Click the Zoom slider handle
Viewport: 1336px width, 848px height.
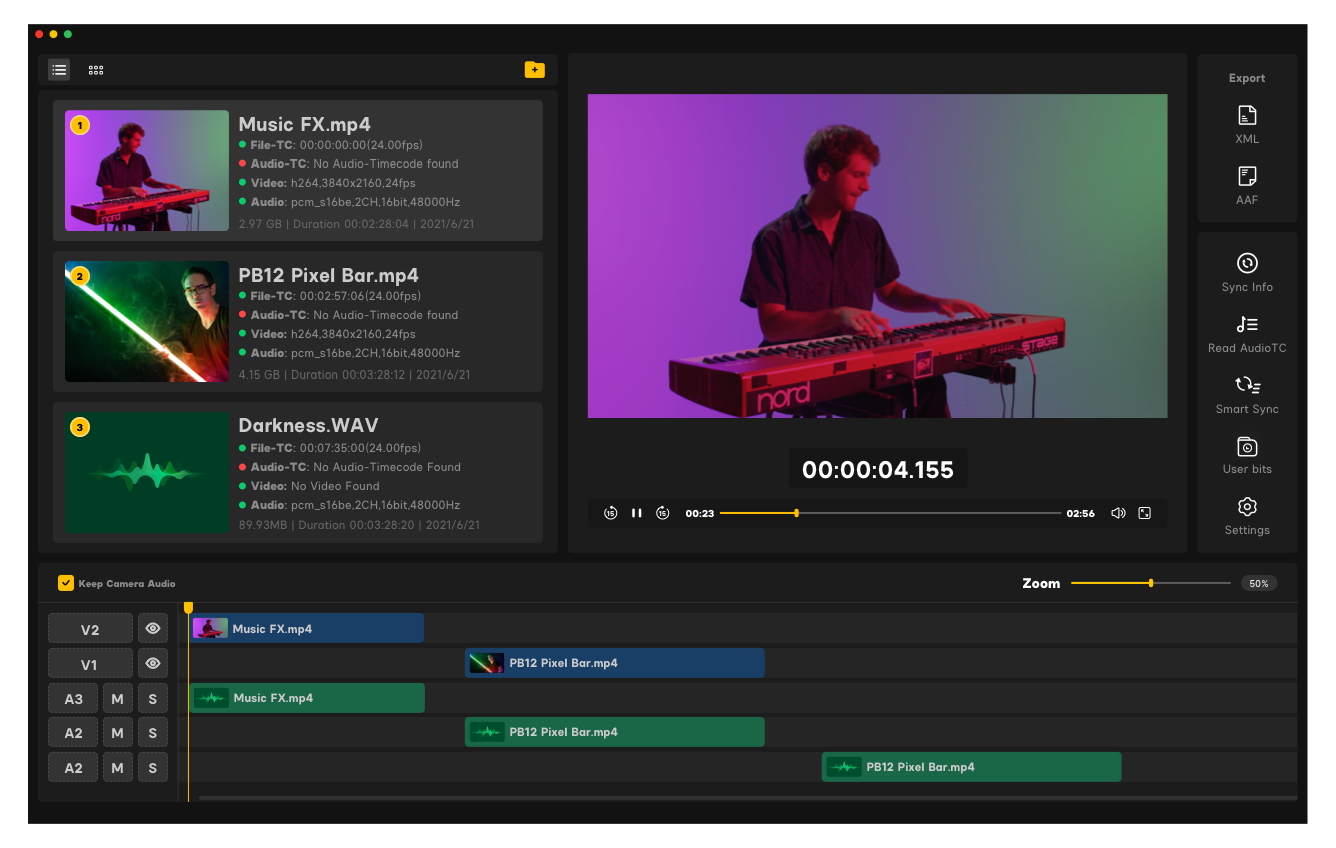(1151, 583)
